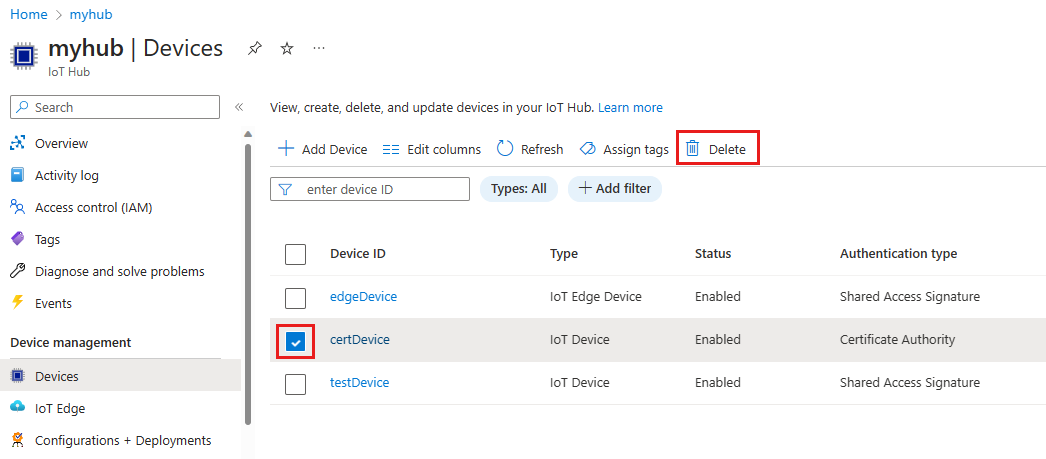1046x459 pixels.
Task: Click the Delete trash can icon
Action: pyautogui.click(x=692, y=149)
